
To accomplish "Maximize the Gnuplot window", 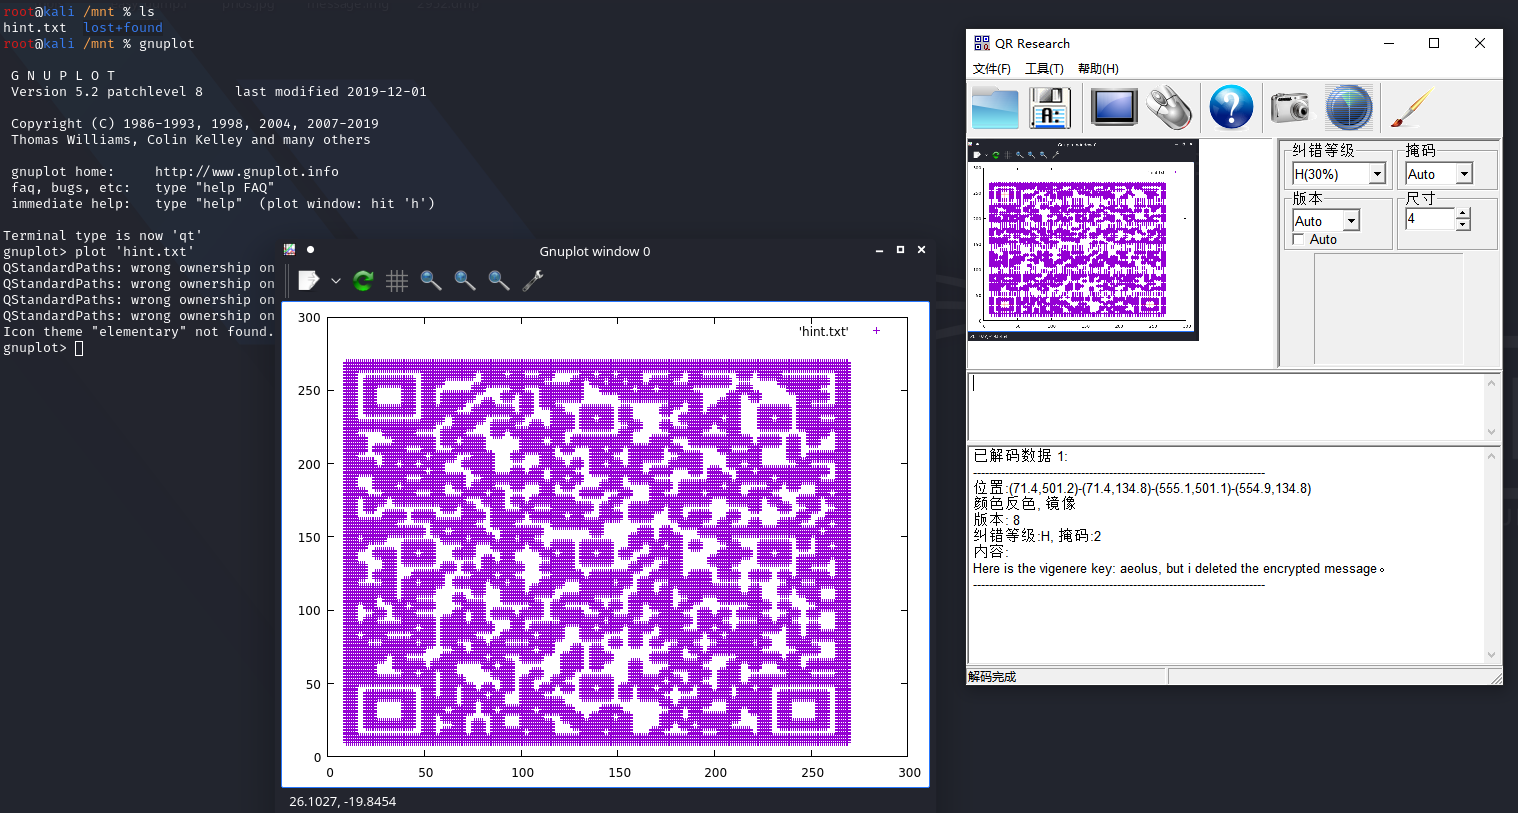I will [x=900, y=250].
